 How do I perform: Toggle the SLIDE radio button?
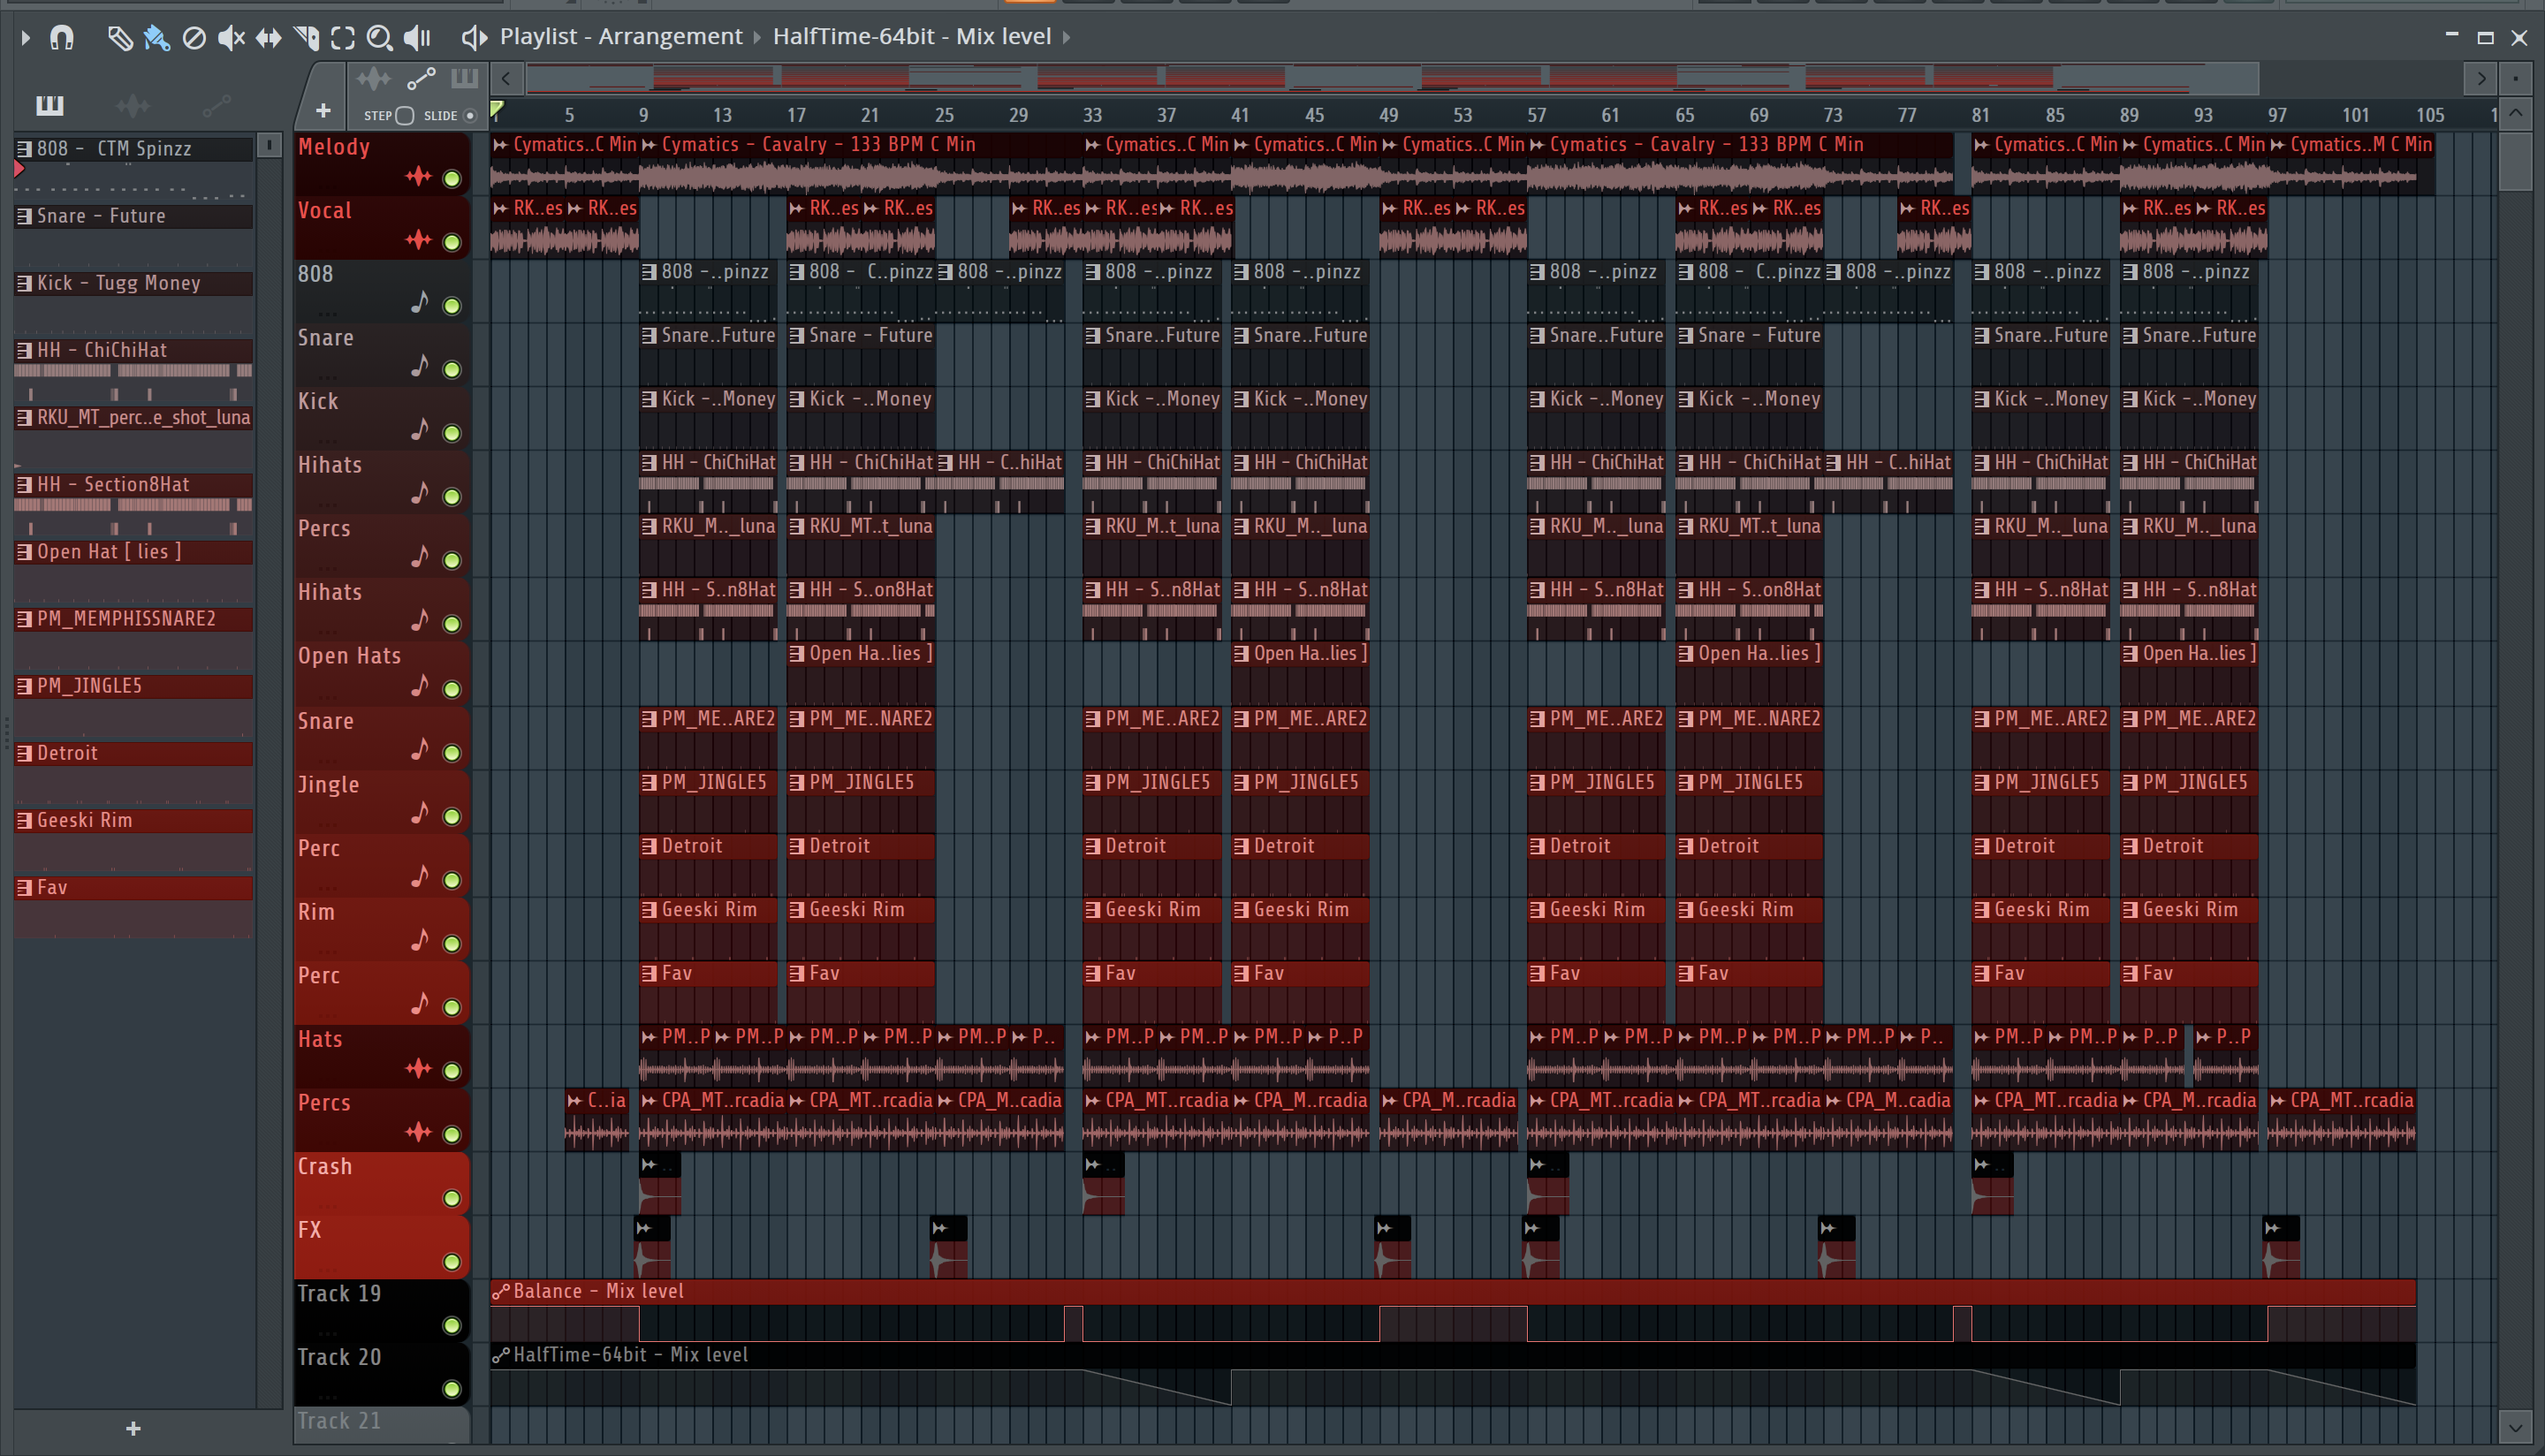(x=470, y=115)
